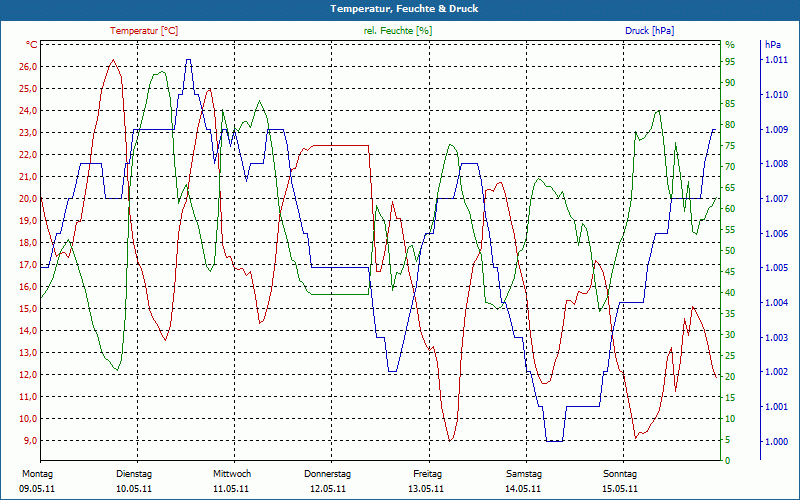Click the 1.000 pressure axis value

click(x=776, y=441)
